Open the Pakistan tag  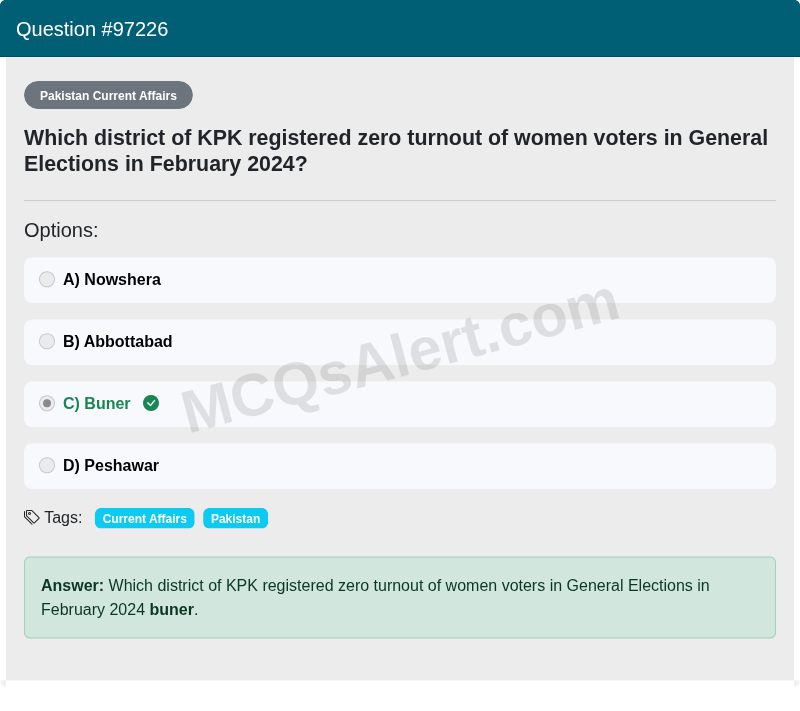point(235,518)
